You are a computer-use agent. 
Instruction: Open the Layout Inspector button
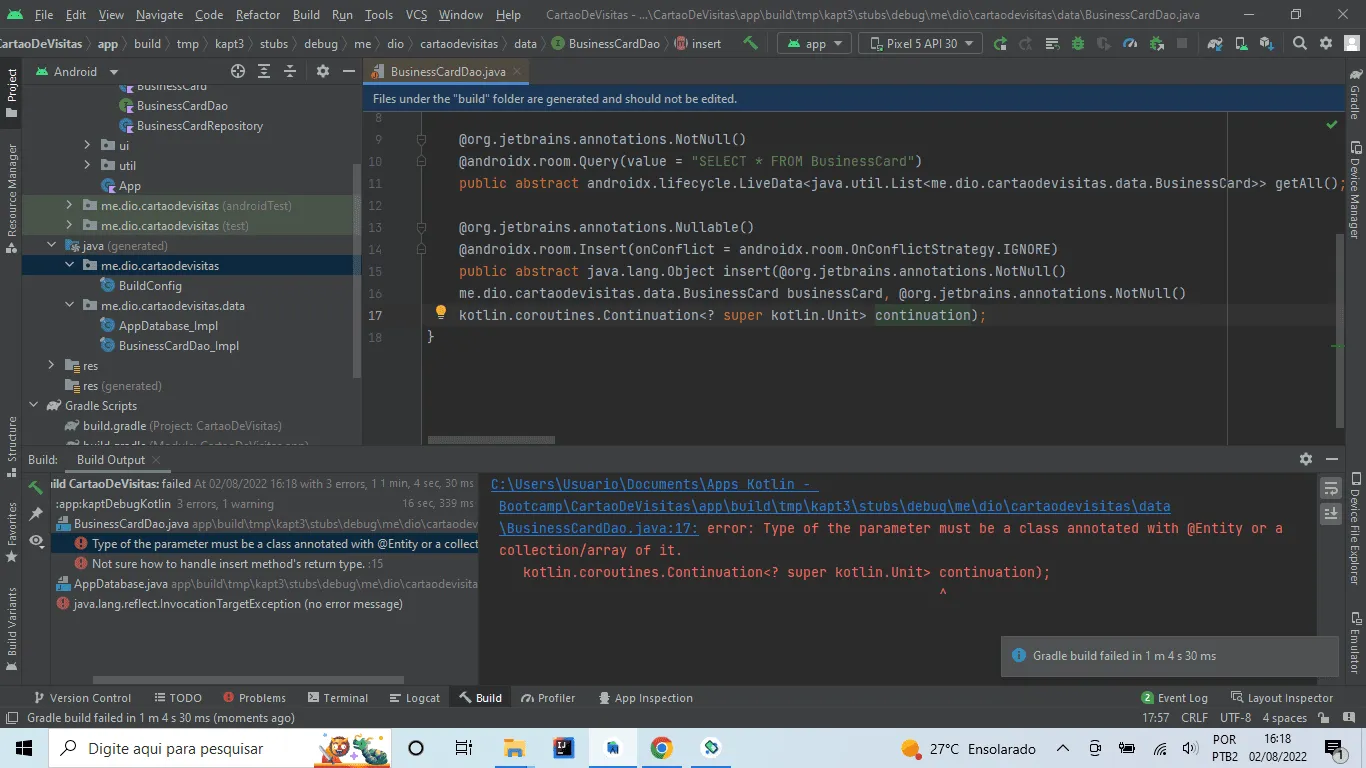coord(1280,698)
